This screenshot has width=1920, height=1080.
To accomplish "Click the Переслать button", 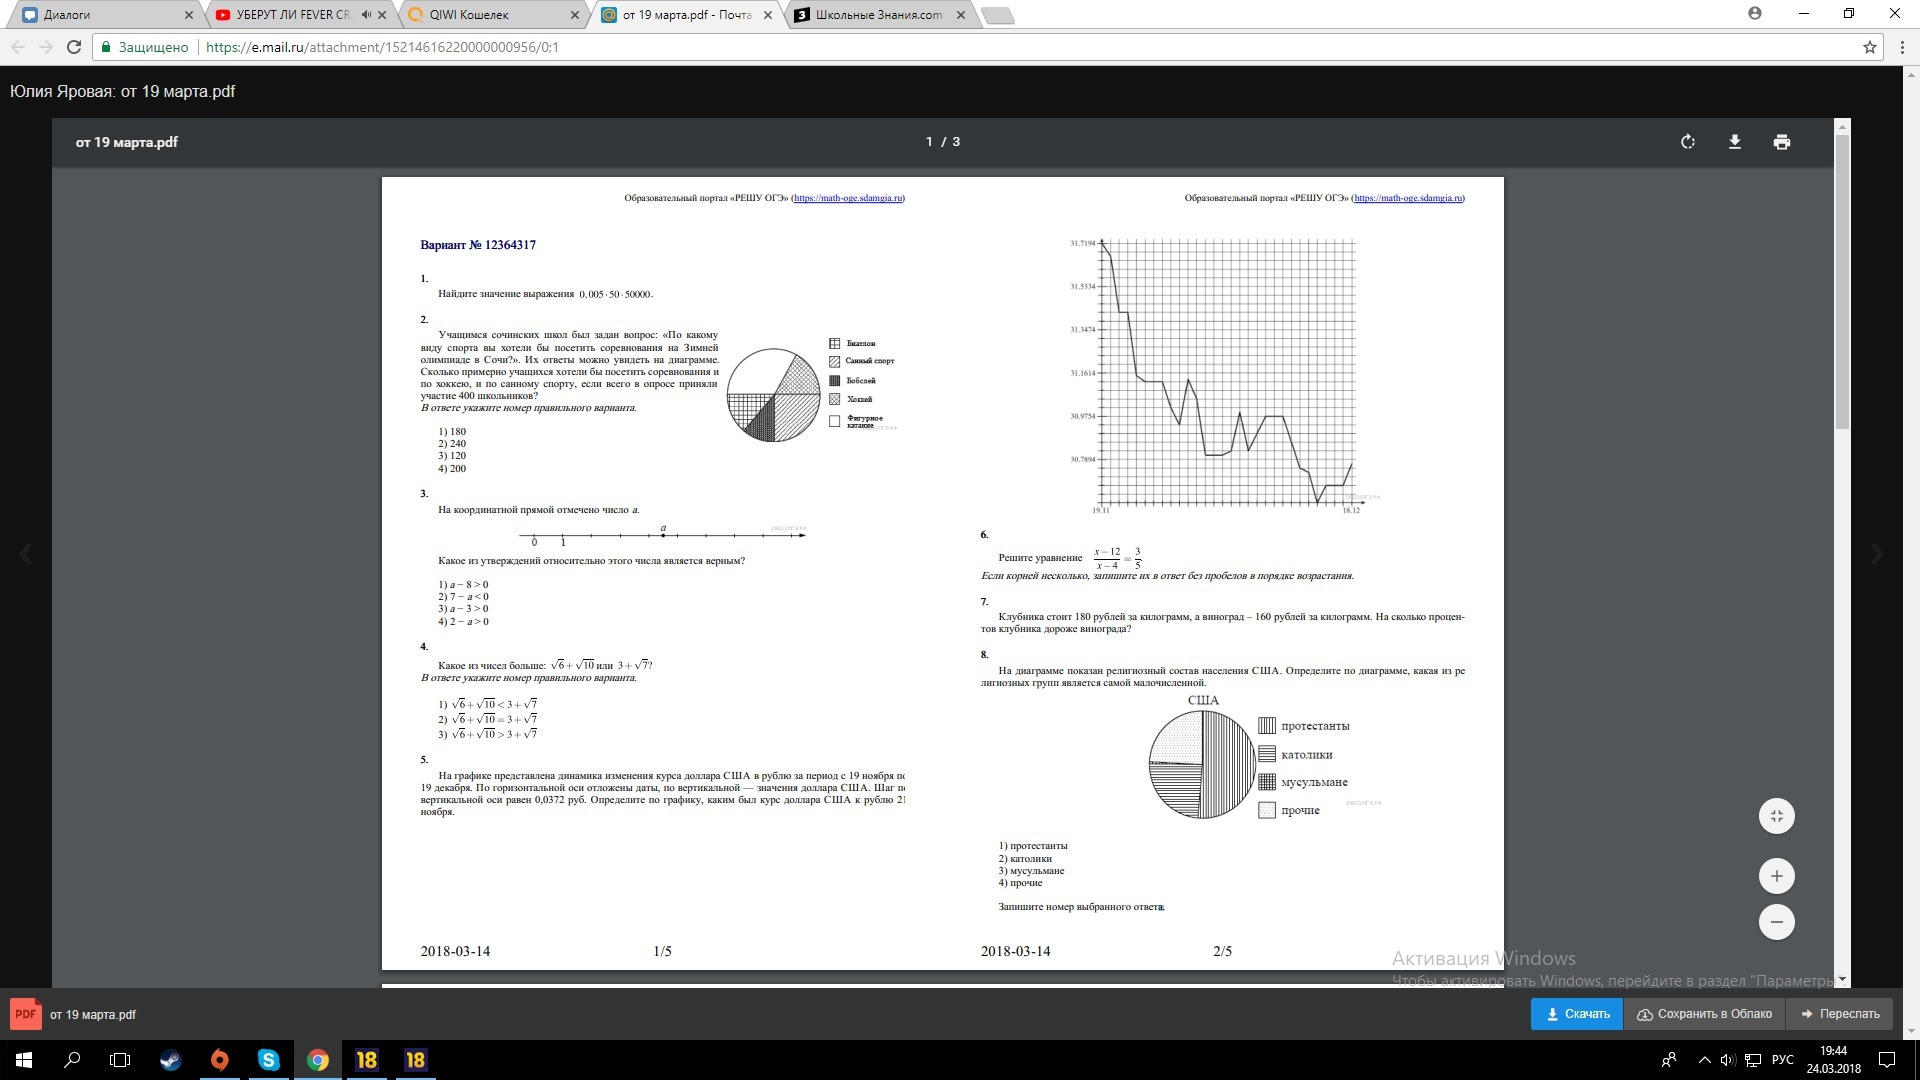I will (x=1840, y=1014).
